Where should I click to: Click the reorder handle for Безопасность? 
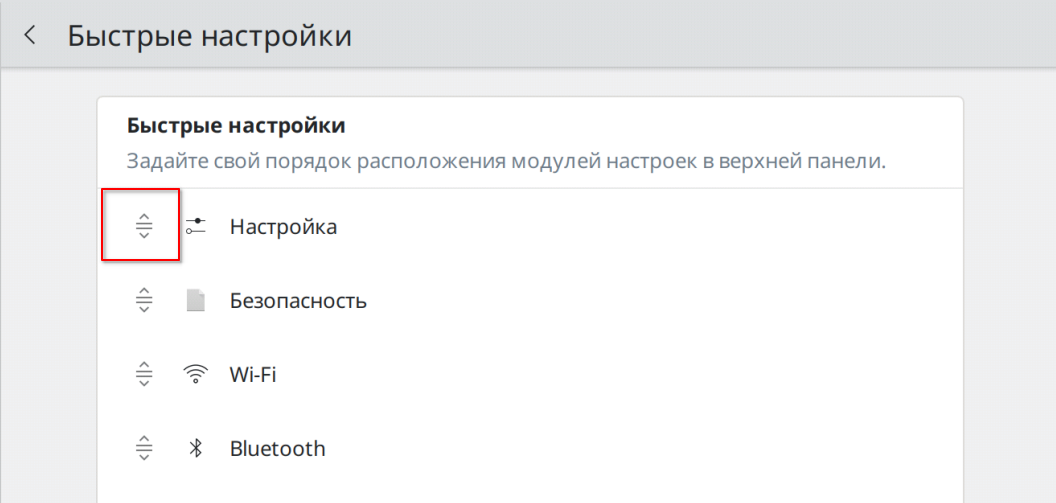pyautogui.click(x=144, y=300)
